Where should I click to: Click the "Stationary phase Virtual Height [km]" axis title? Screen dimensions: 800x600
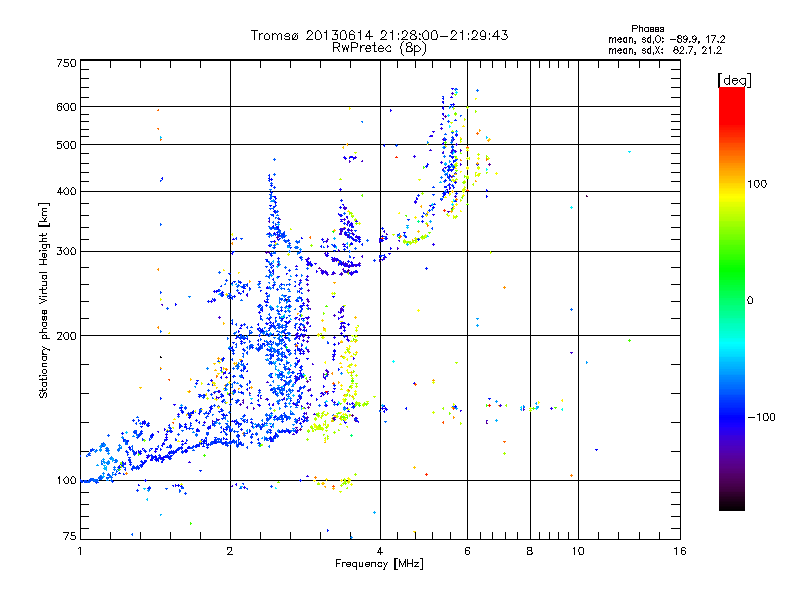(x=44, y=301)
